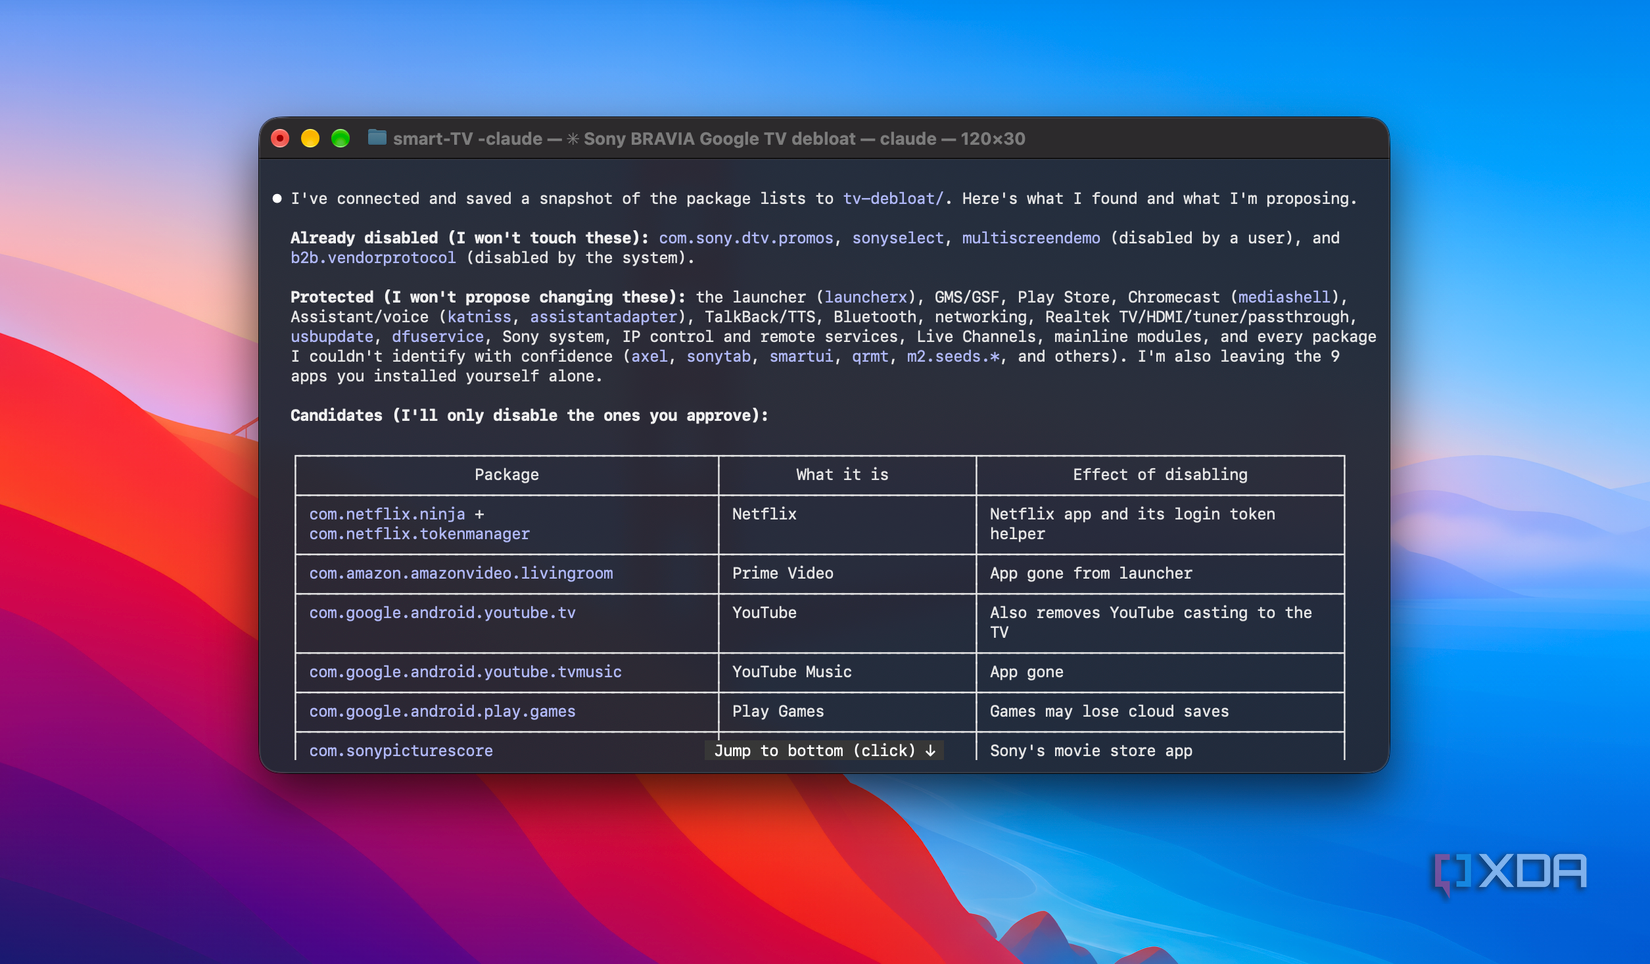Click com.amazon.amazonvideo.livingroom table cell

506,574
